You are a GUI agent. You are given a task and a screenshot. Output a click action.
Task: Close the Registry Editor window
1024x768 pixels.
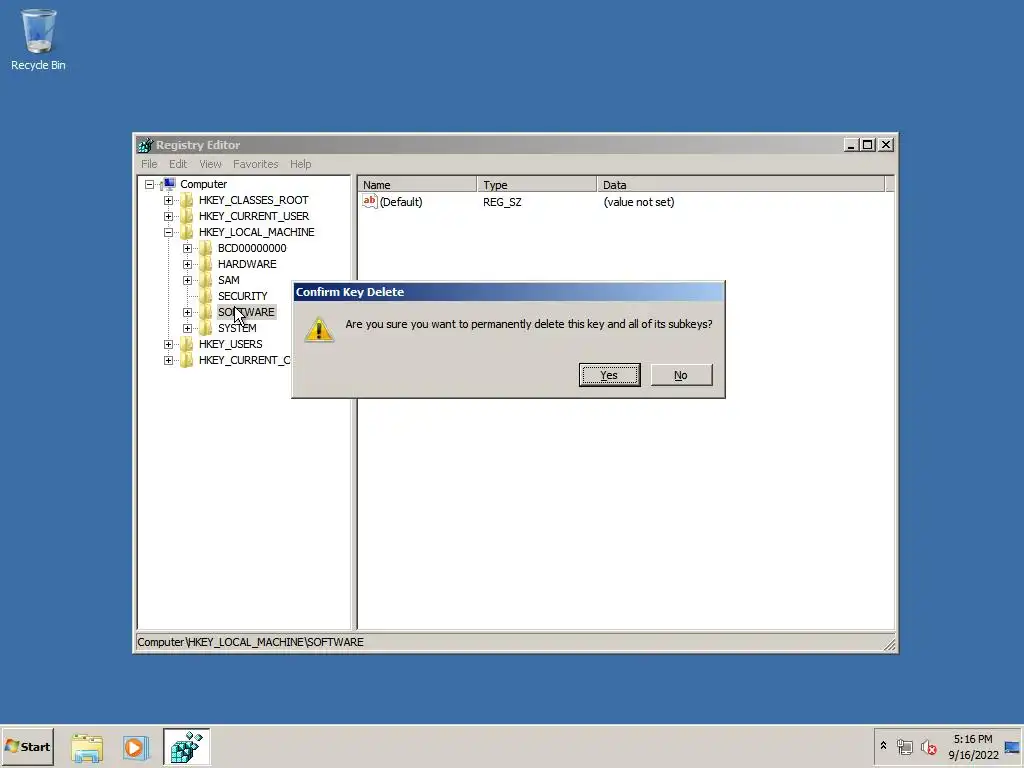pos(886,145)
